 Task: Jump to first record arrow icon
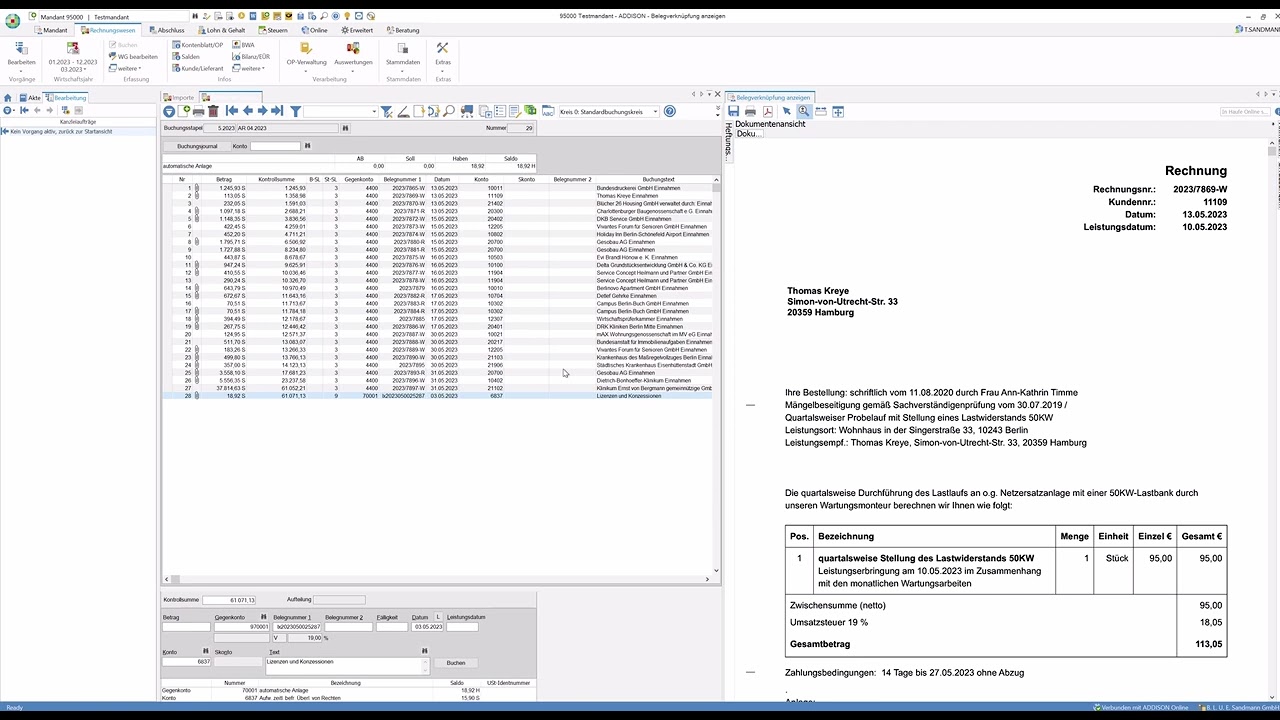pos(232,111)
